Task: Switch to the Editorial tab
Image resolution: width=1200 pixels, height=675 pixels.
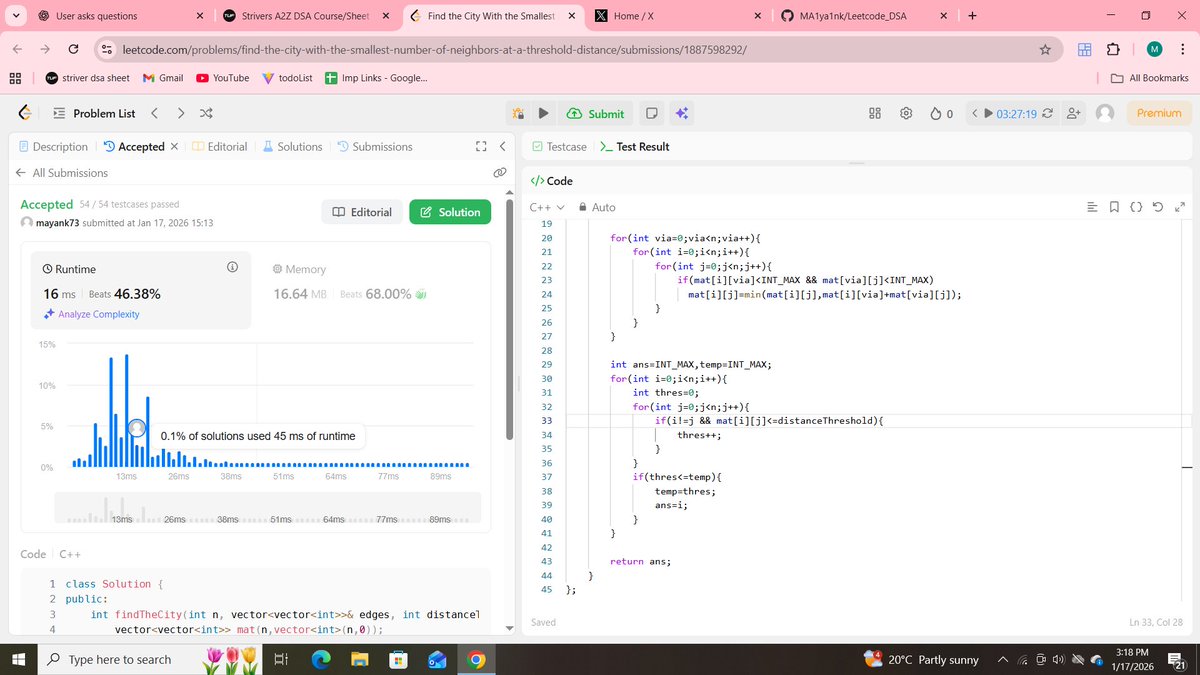Action: pyautogui.click(x=219, y=146)
